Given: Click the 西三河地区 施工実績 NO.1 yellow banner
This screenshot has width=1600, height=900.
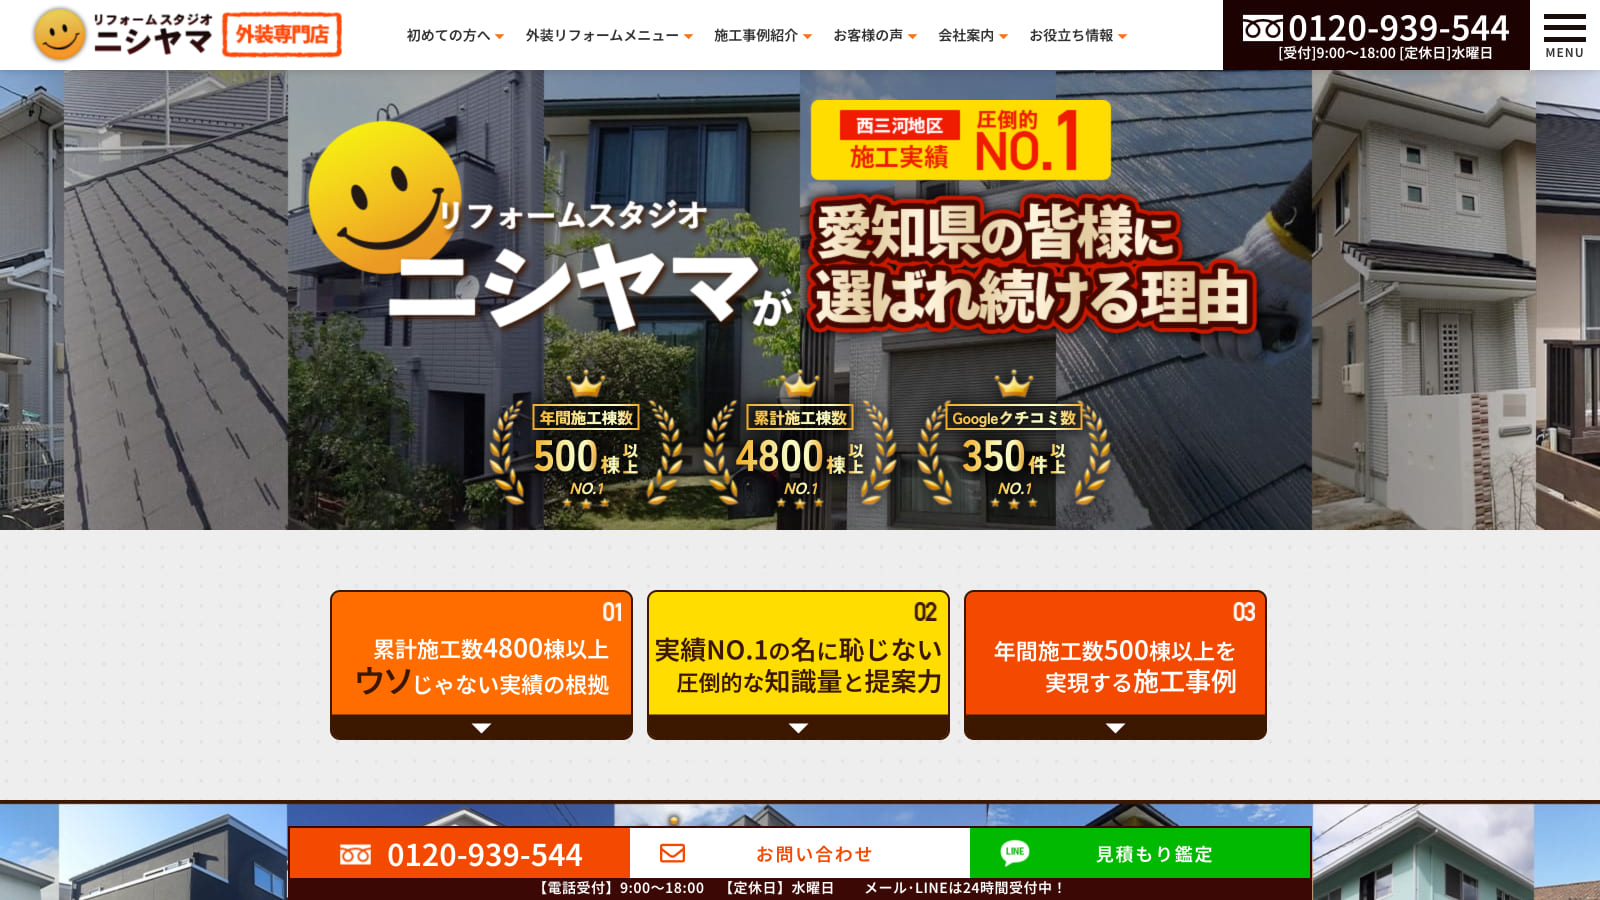Looking at the screenshot, I should click(961, 140).
